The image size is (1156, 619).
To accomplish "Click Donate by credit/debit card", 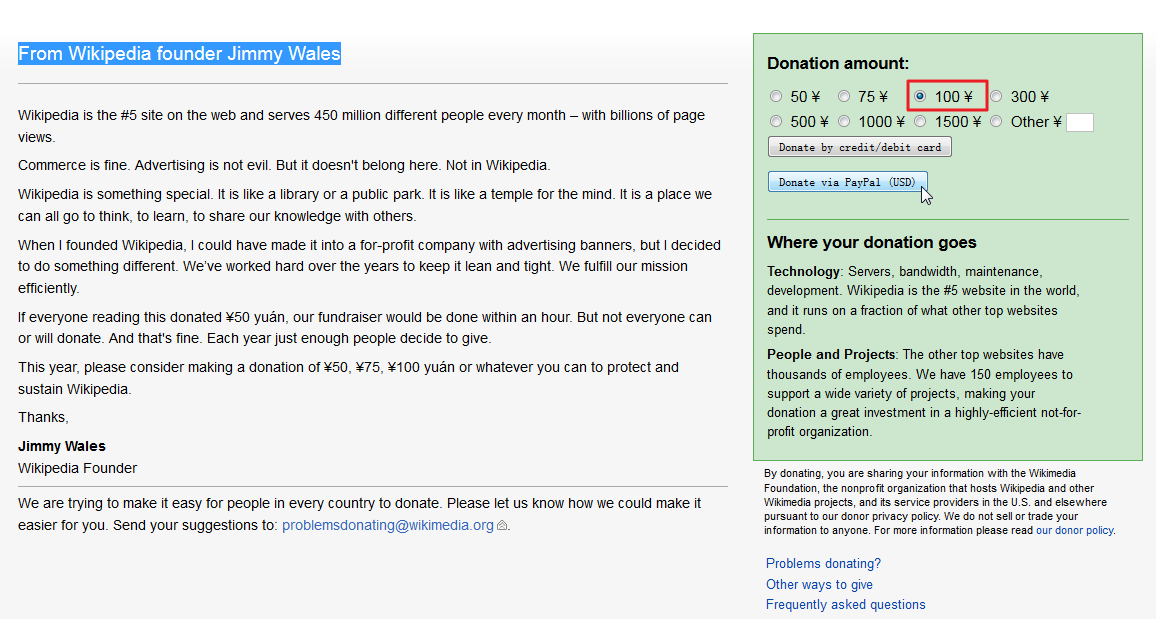I will (x=860, y=147).
